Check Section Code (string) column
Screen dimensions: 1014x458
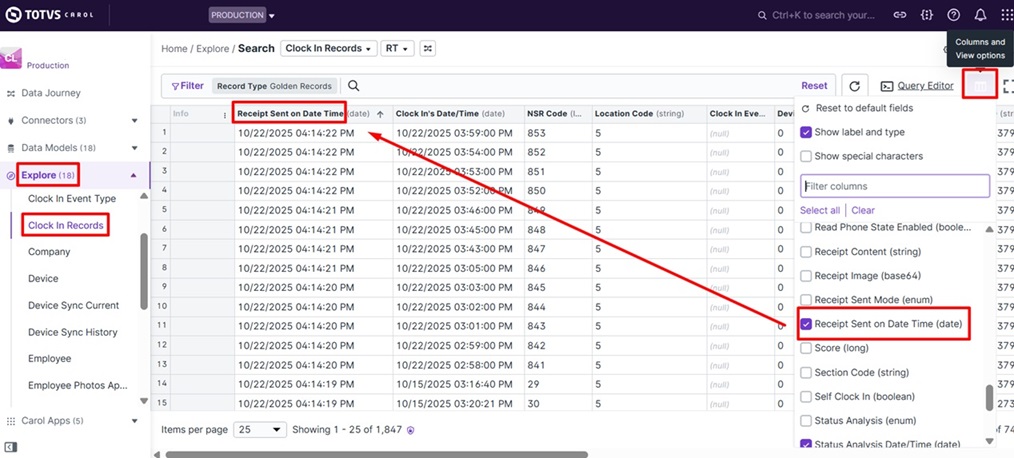coord(806,373)
